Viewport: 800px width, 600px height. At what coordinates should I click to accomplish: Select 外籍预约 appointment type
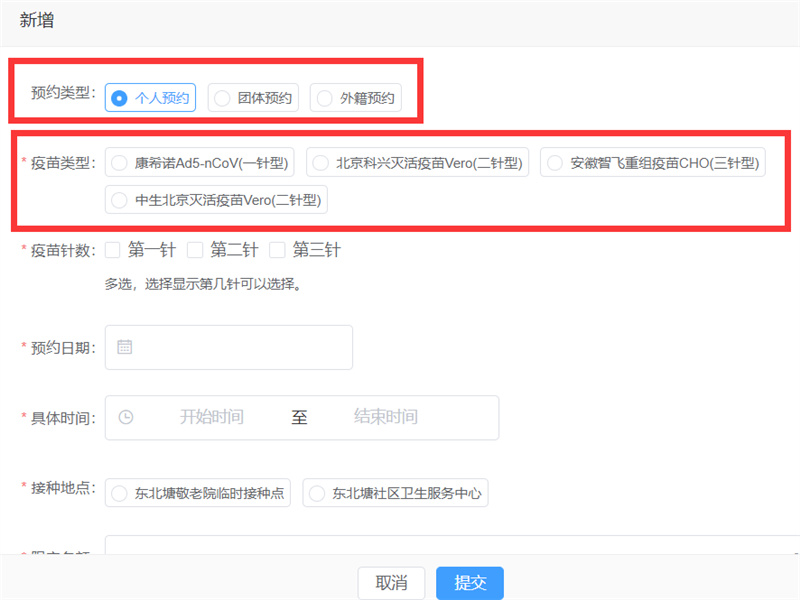tap(356, 97)
